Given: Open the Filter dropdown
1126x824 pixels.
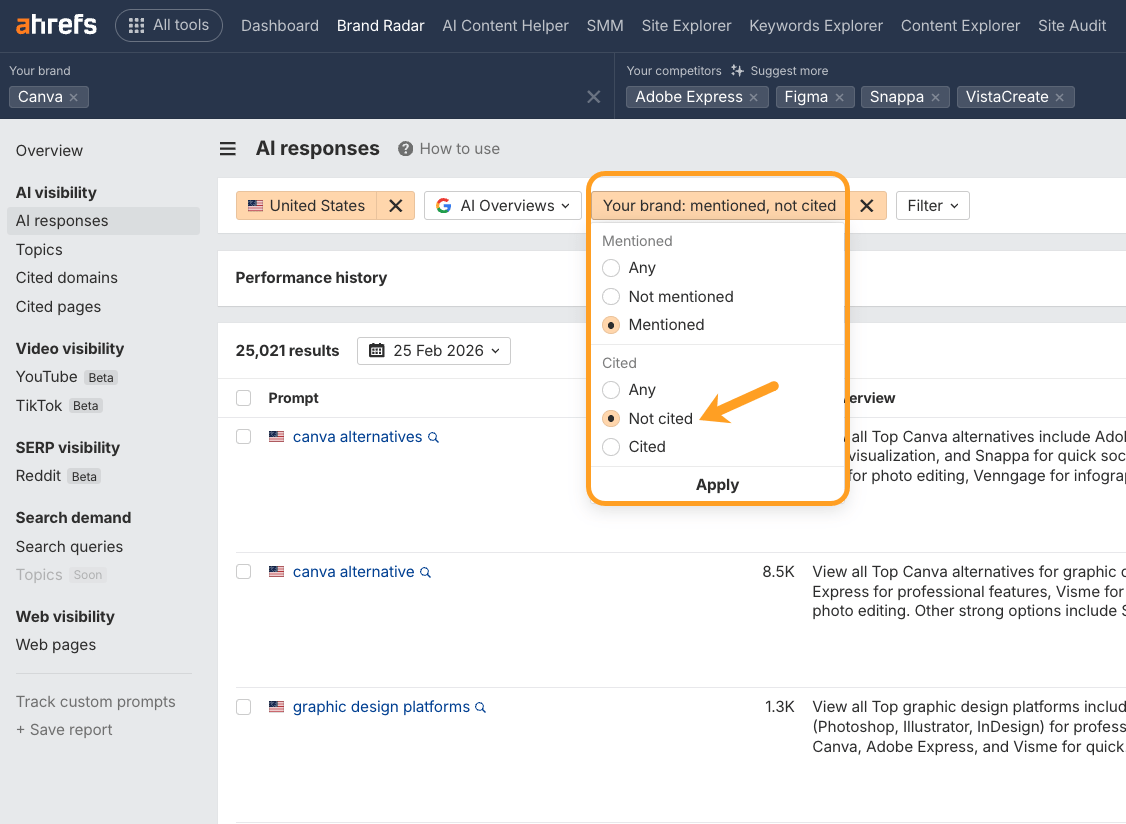Looking at the screenshot, I should tap(932, 205).
